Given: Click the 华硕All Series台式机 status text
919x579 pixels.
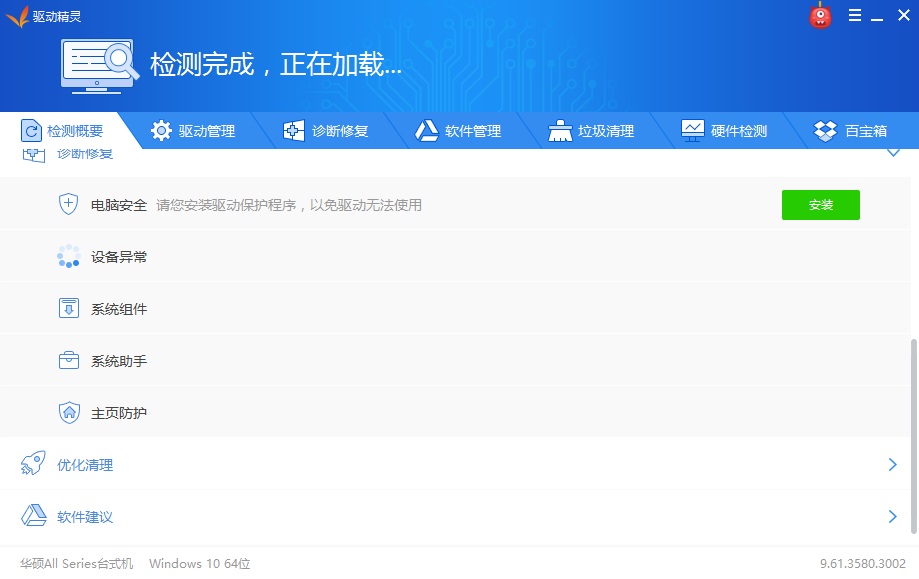Looking at the screenshot, I should click(75, 563).
